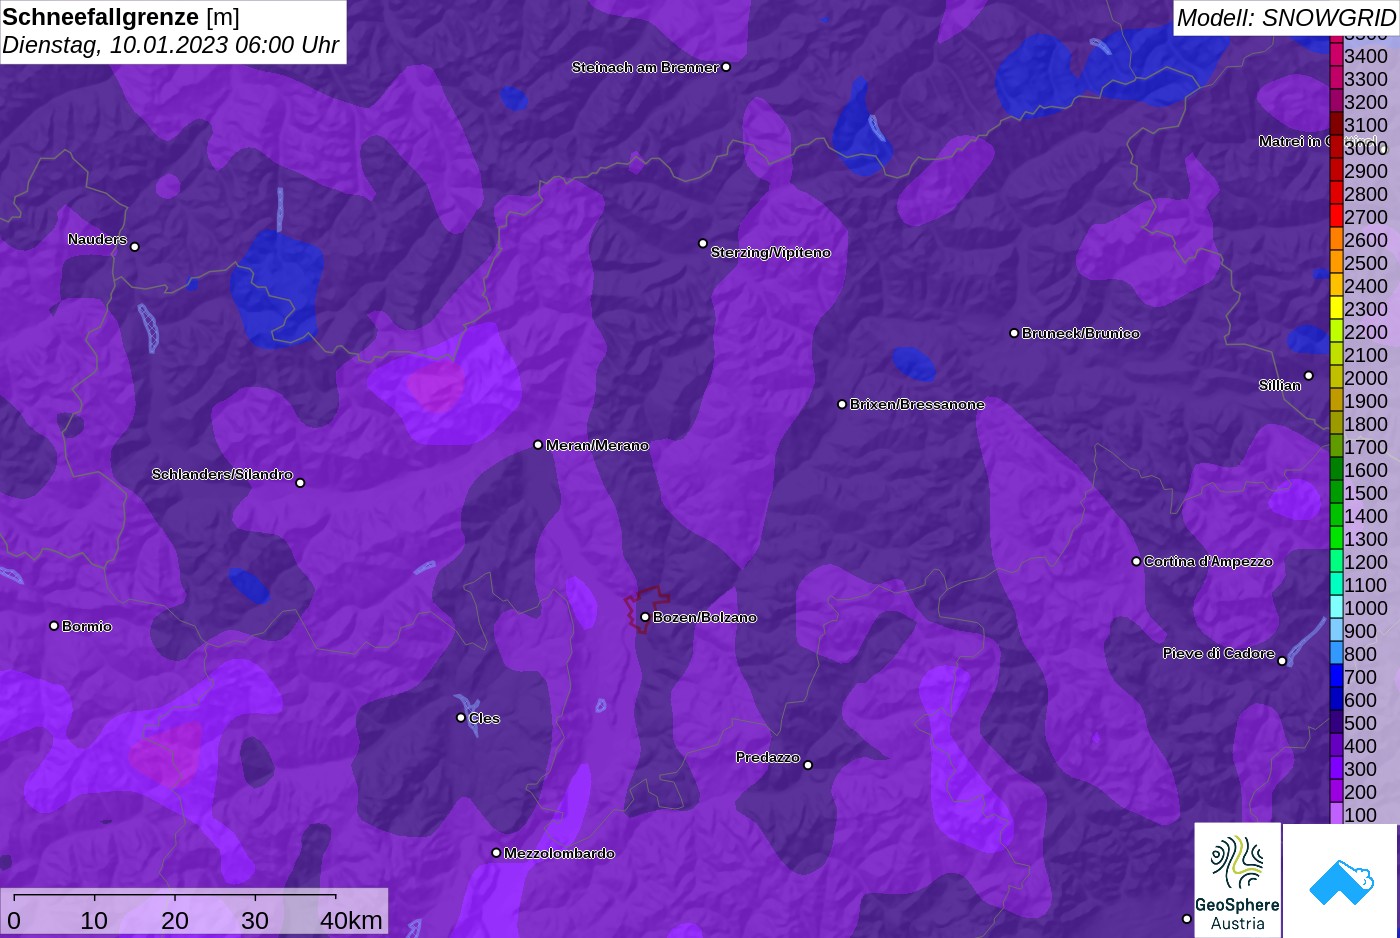Click the '0' scale bar label
The image size is (1400, 938).
click(x=14, y=920)
